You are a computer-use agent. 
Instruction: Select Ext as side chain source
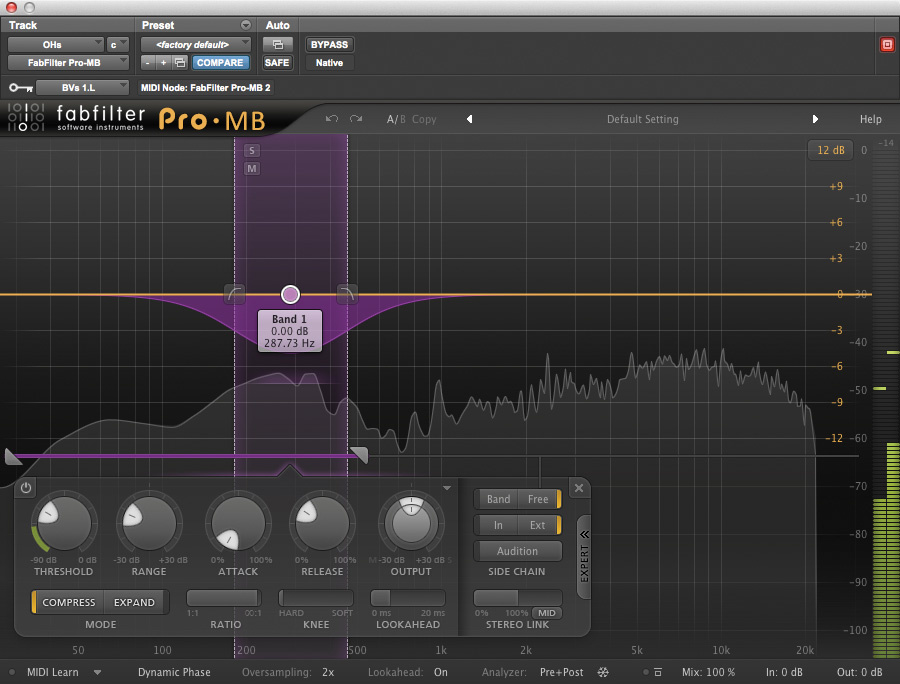point(538,525)
